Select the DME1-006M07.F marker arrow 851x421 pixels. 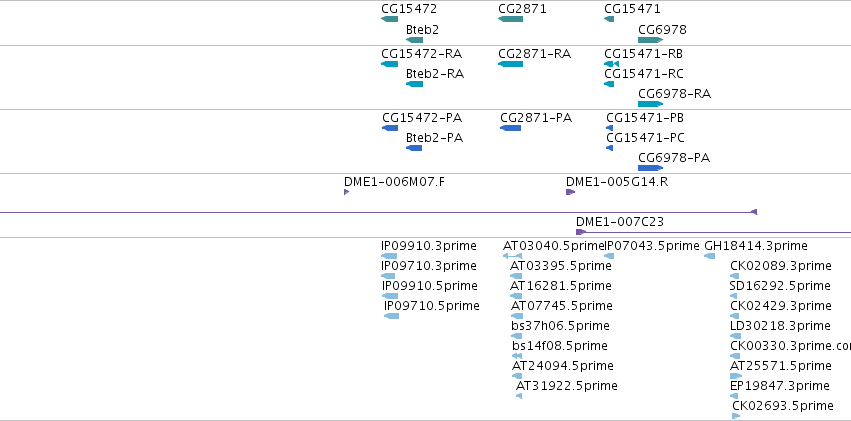click(x=347, y=192)
